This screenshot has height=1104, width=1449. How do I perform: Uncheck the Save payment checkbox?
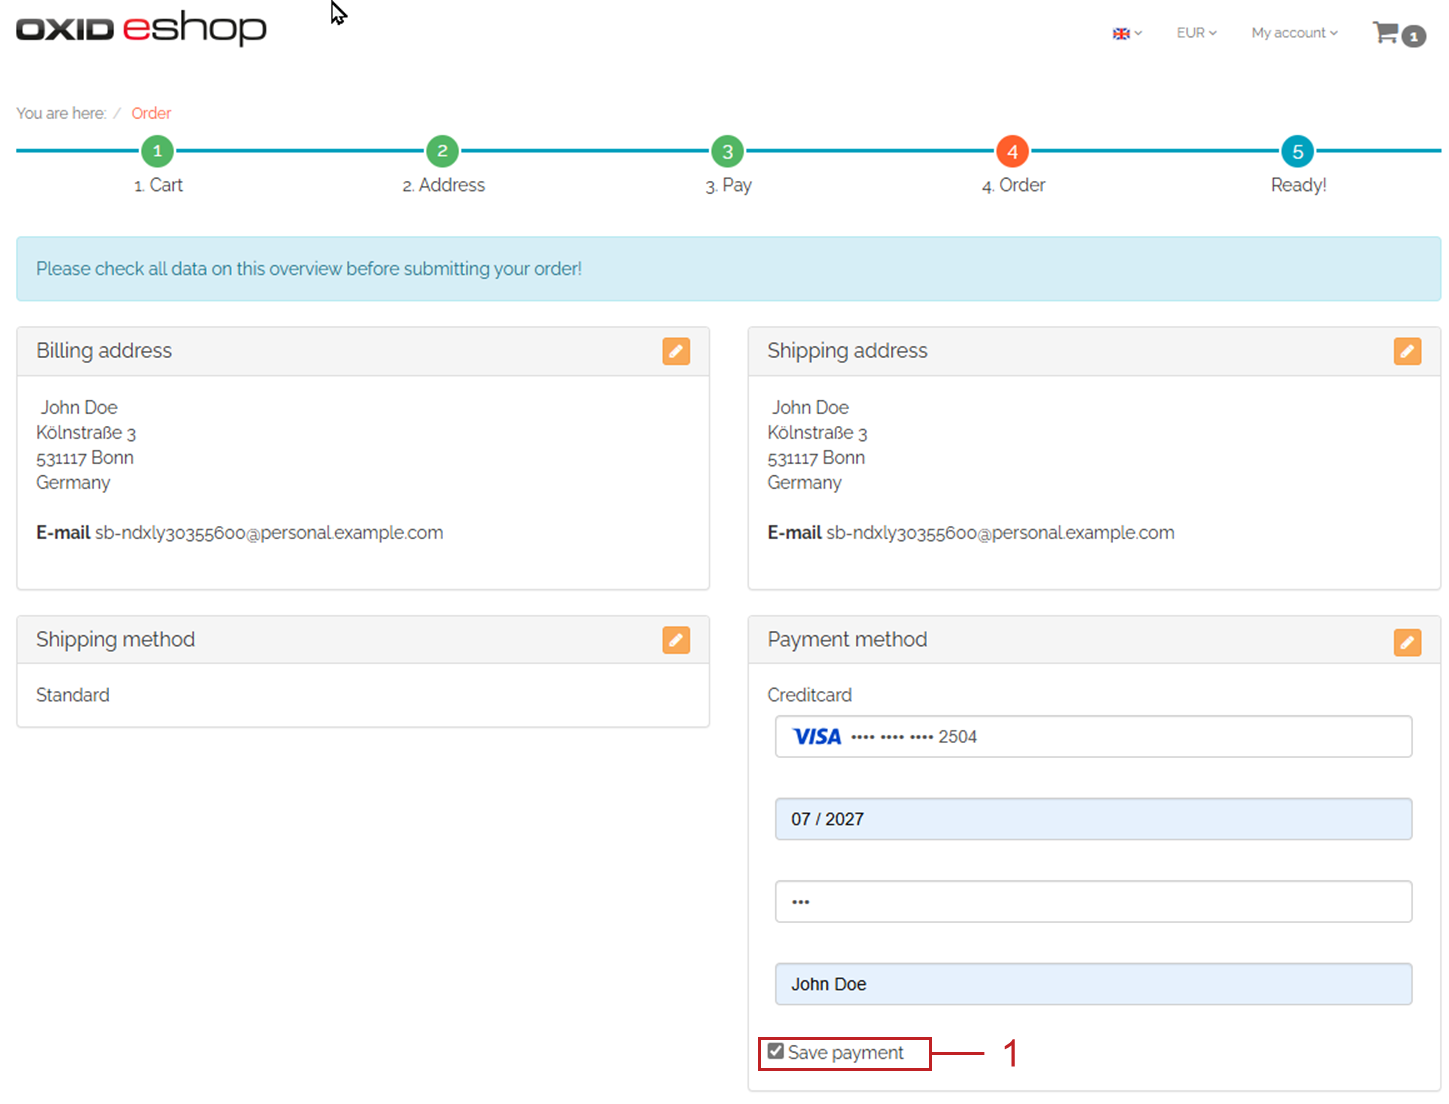tap(776, 1051)
